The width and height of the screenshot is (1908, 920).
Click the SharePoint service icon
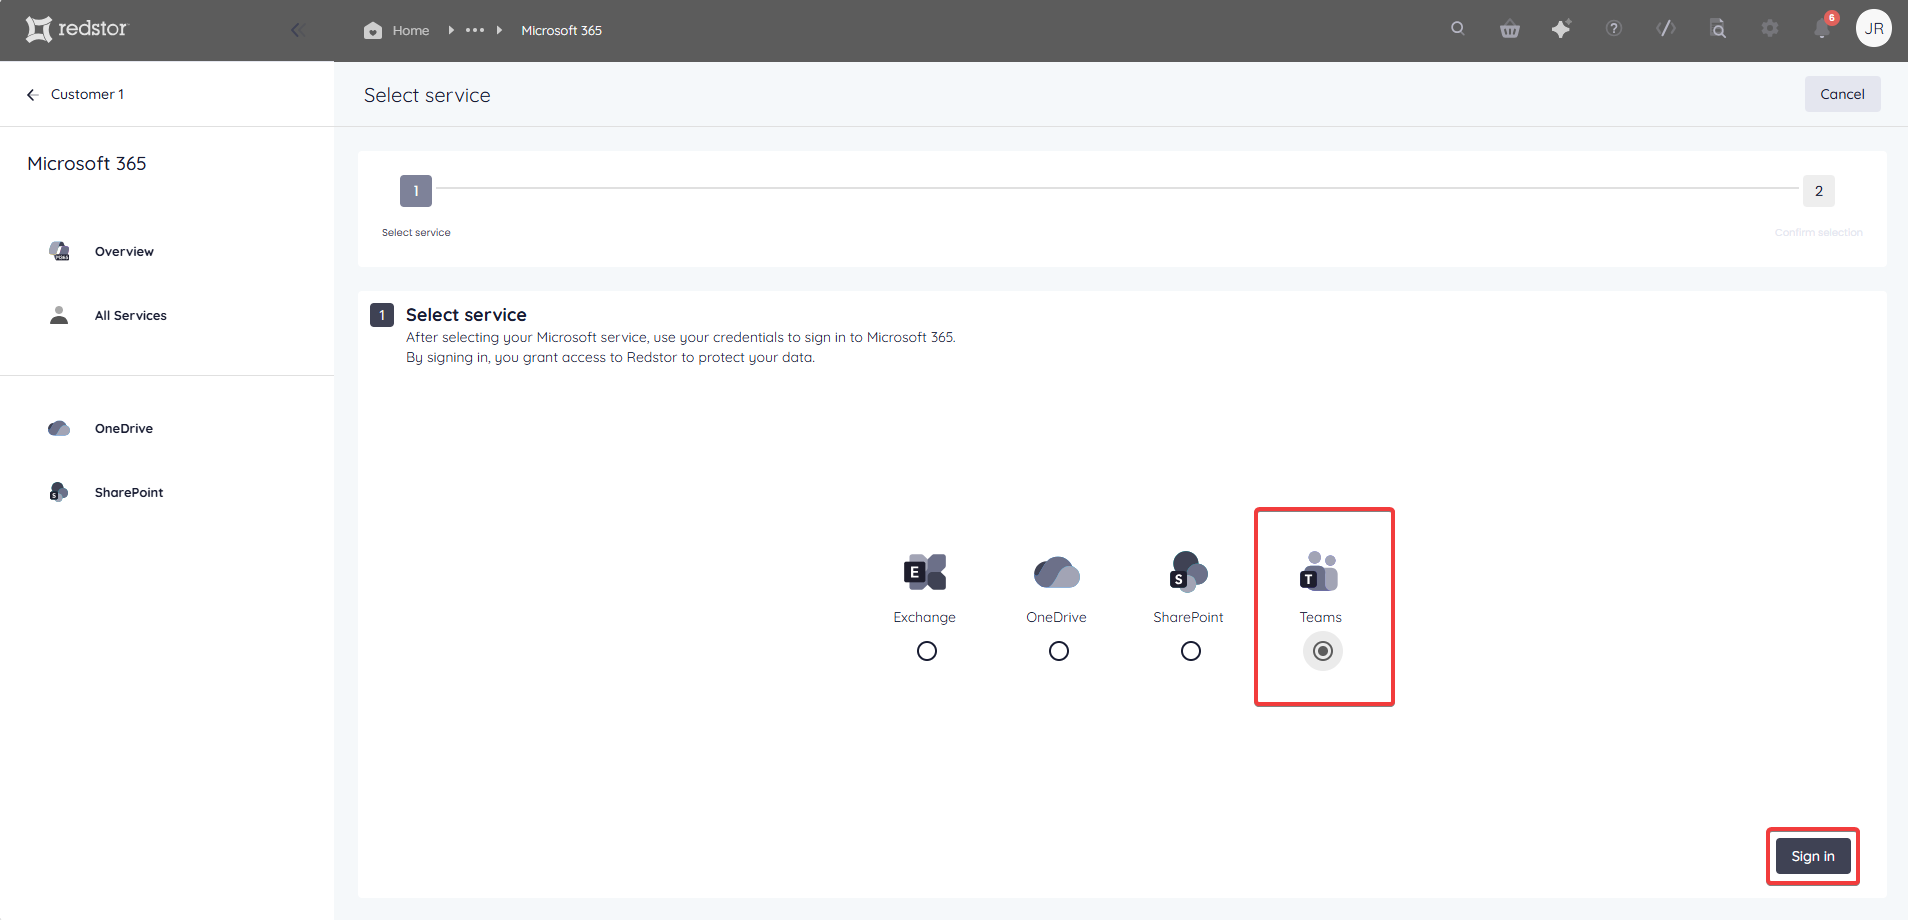[x=1189, y=572]
